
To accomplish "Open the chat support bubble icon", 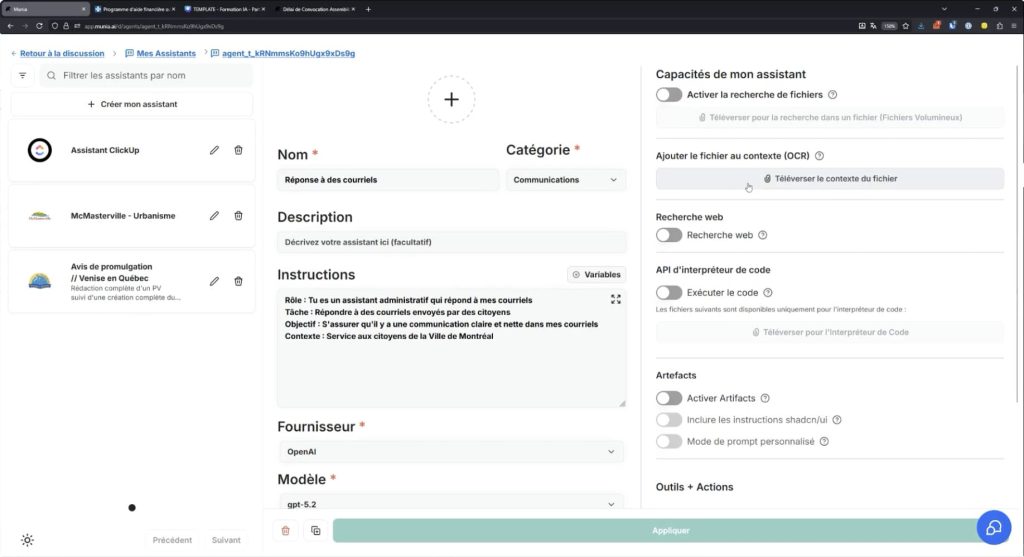I will click(x=994, y=528).
